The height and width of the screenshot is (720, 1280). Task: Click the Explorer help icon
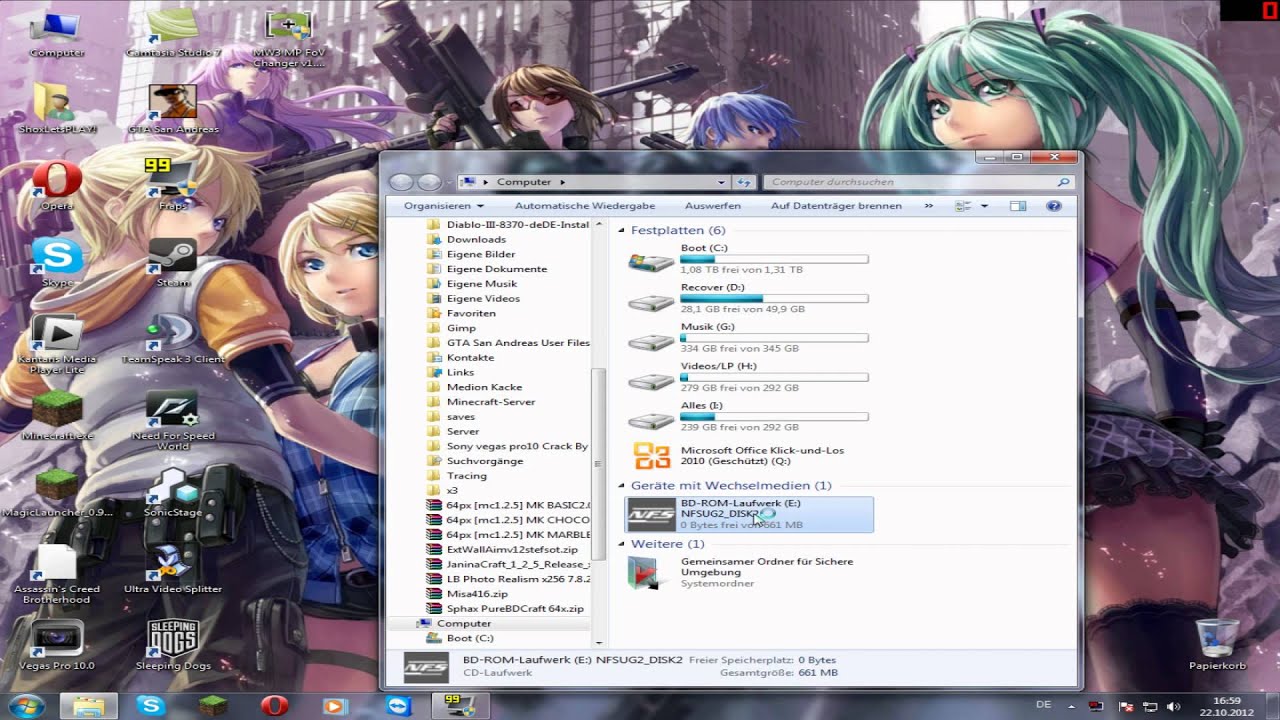pos(1053,206)
